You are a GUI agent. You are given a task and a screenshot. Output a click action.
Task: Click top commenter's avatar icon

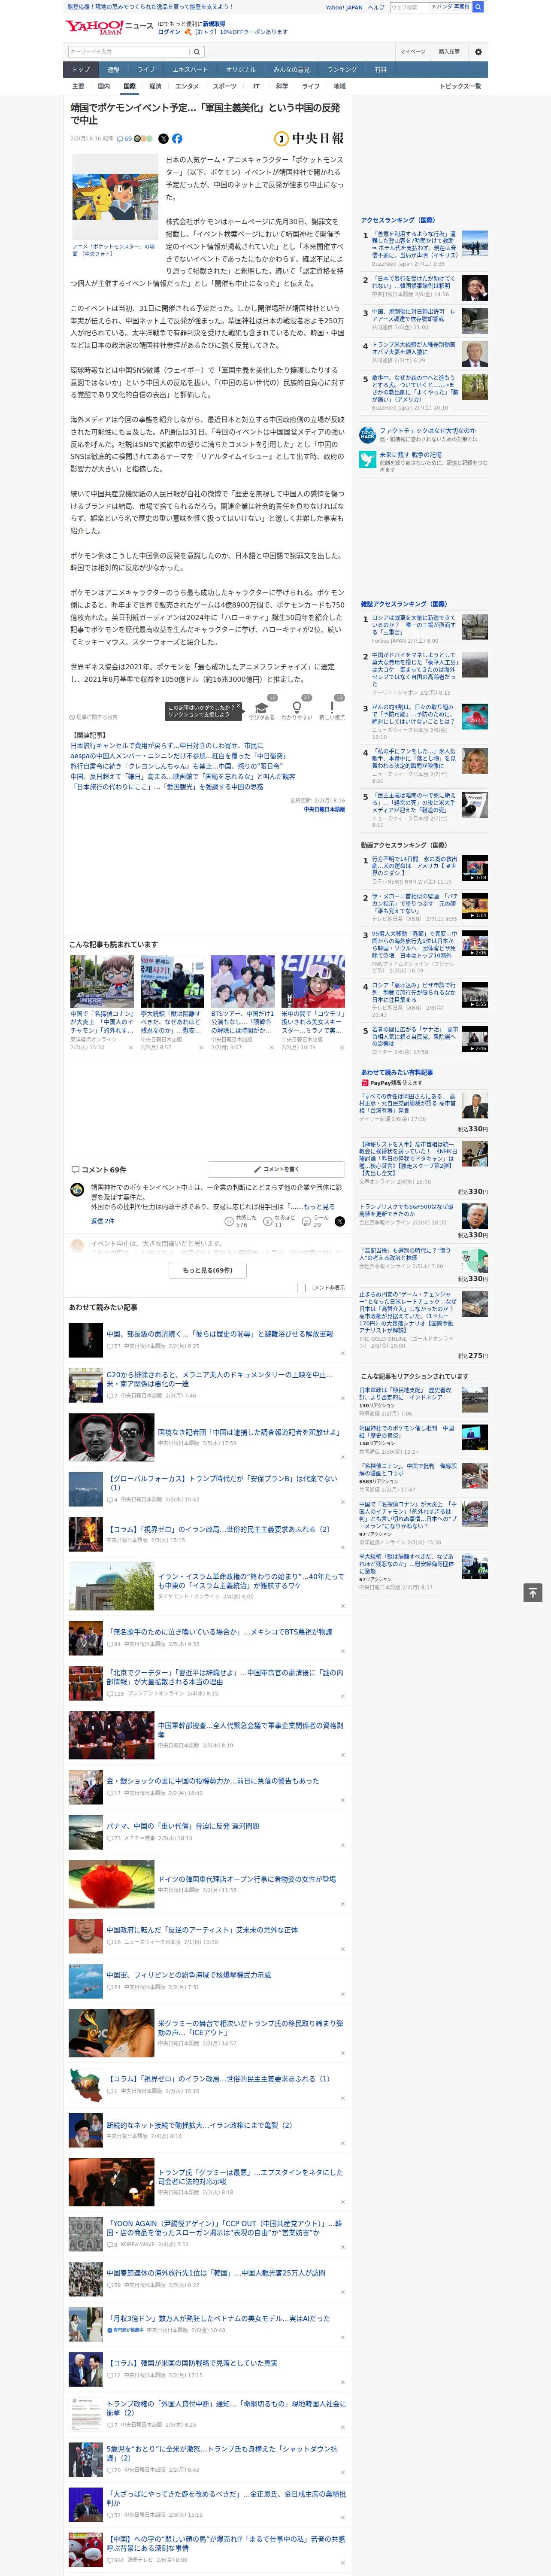(x=77, y=1190)
